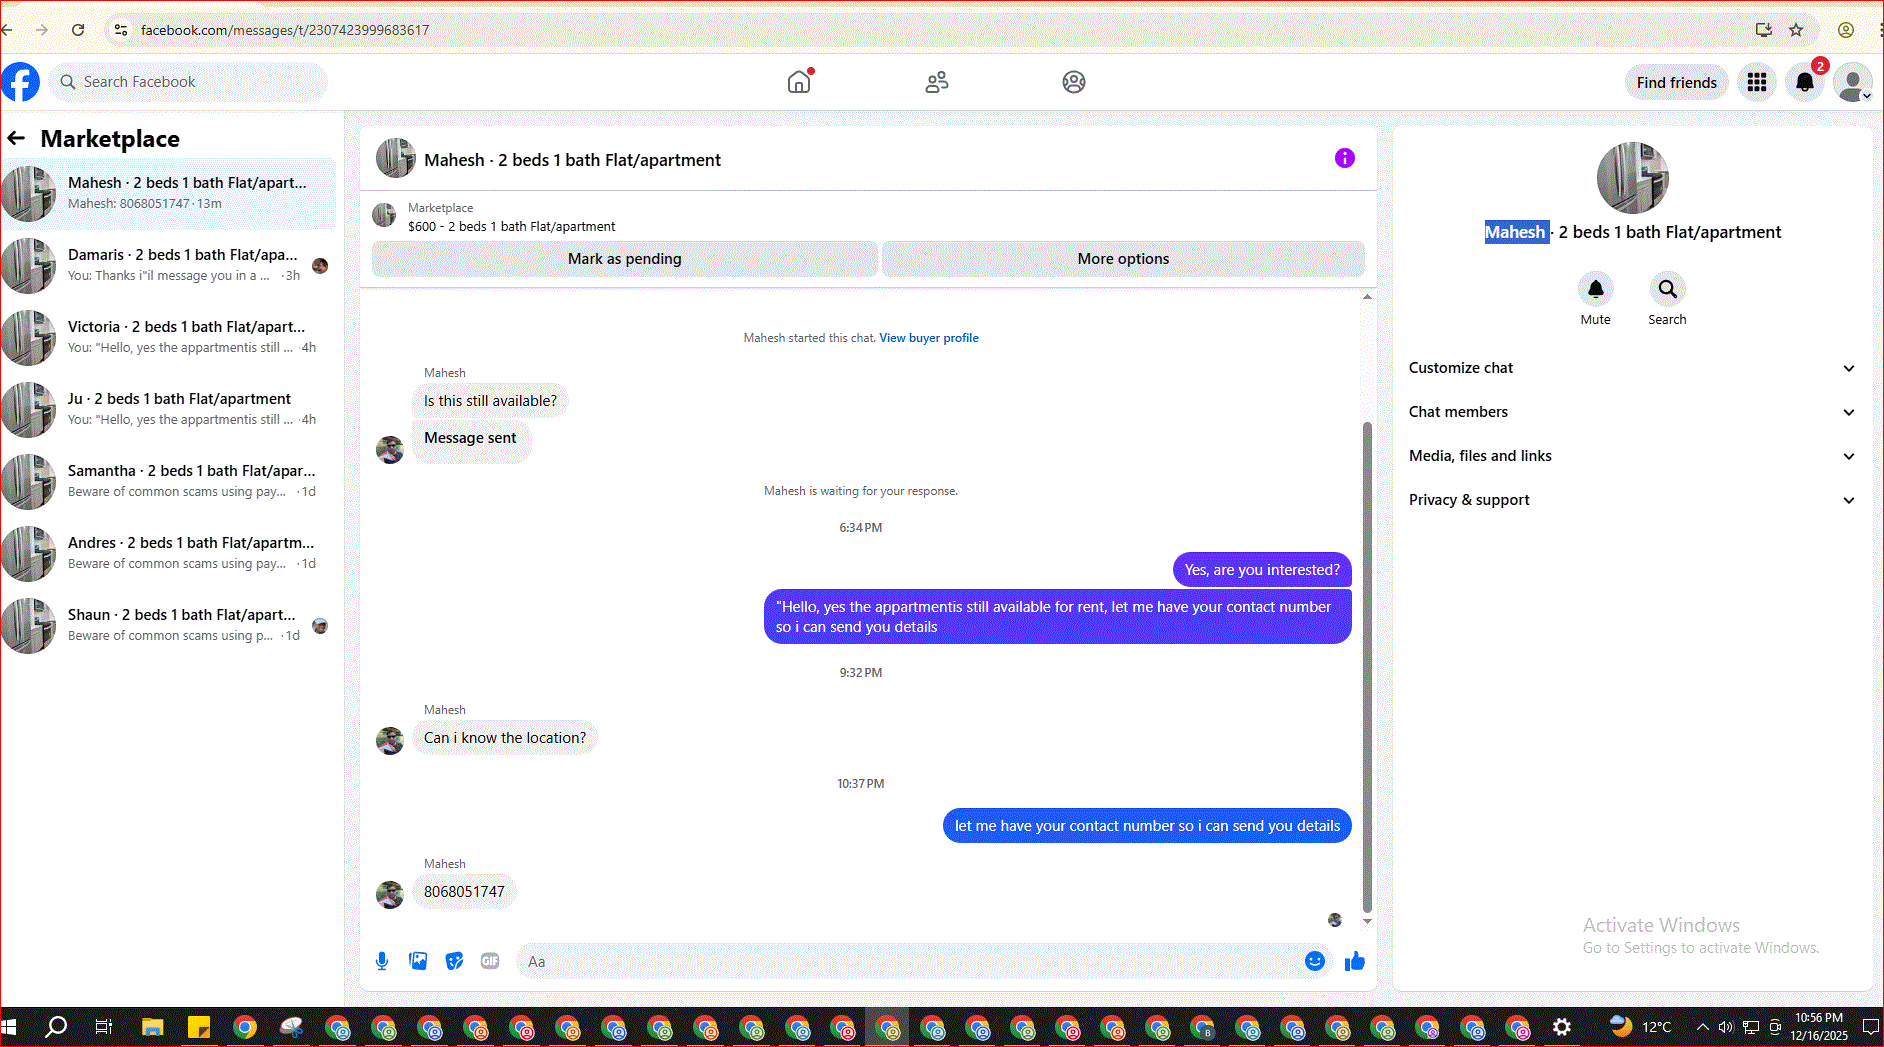Click the 8068051747 phone number message
The width and height of the screenshot is (1884, 1047).
coord(464,892)
